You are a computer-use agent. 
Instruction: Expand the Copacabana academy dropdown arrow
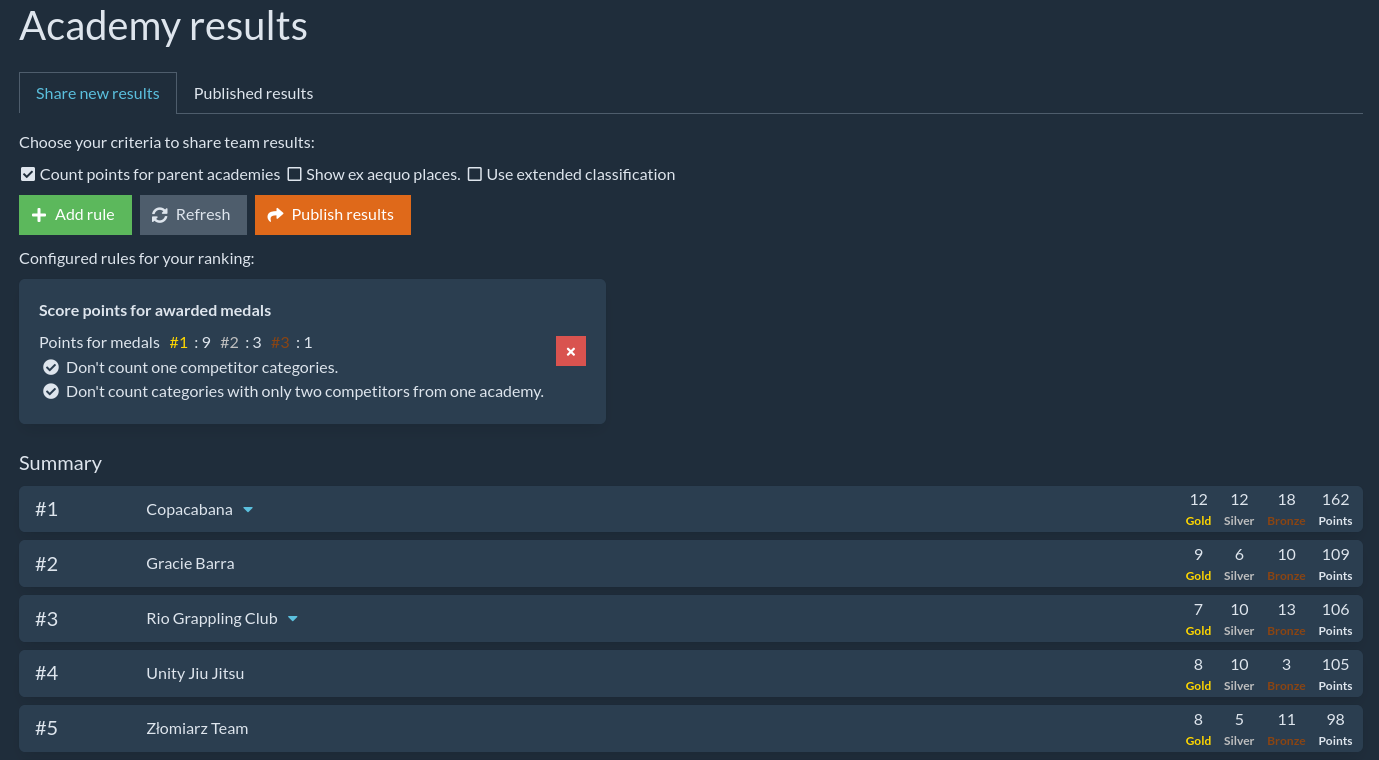point(248,510)
